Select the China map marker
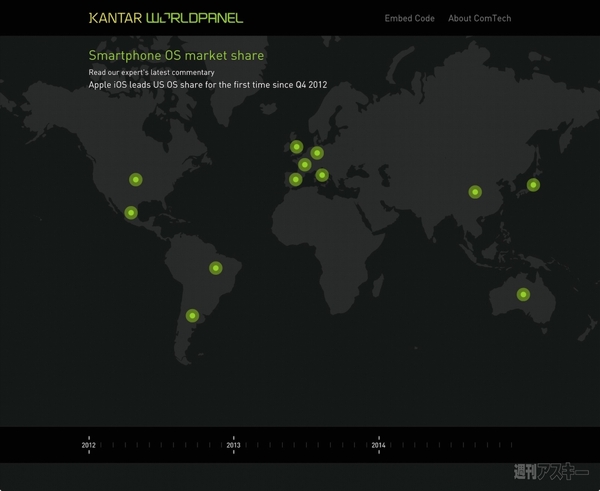Viewport: 600px width, 491px height. click(x=475, y=192)
